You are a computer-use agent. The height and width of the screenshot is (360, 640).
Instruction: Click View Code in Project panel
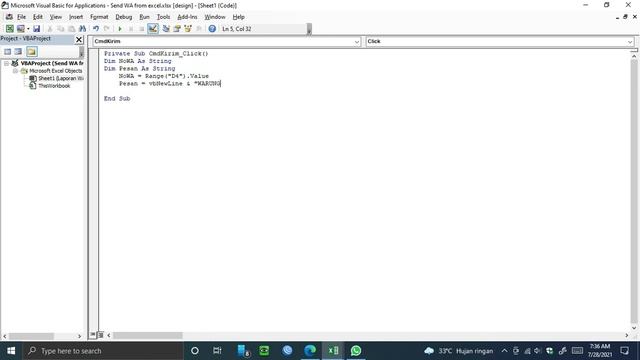[7, 51]
